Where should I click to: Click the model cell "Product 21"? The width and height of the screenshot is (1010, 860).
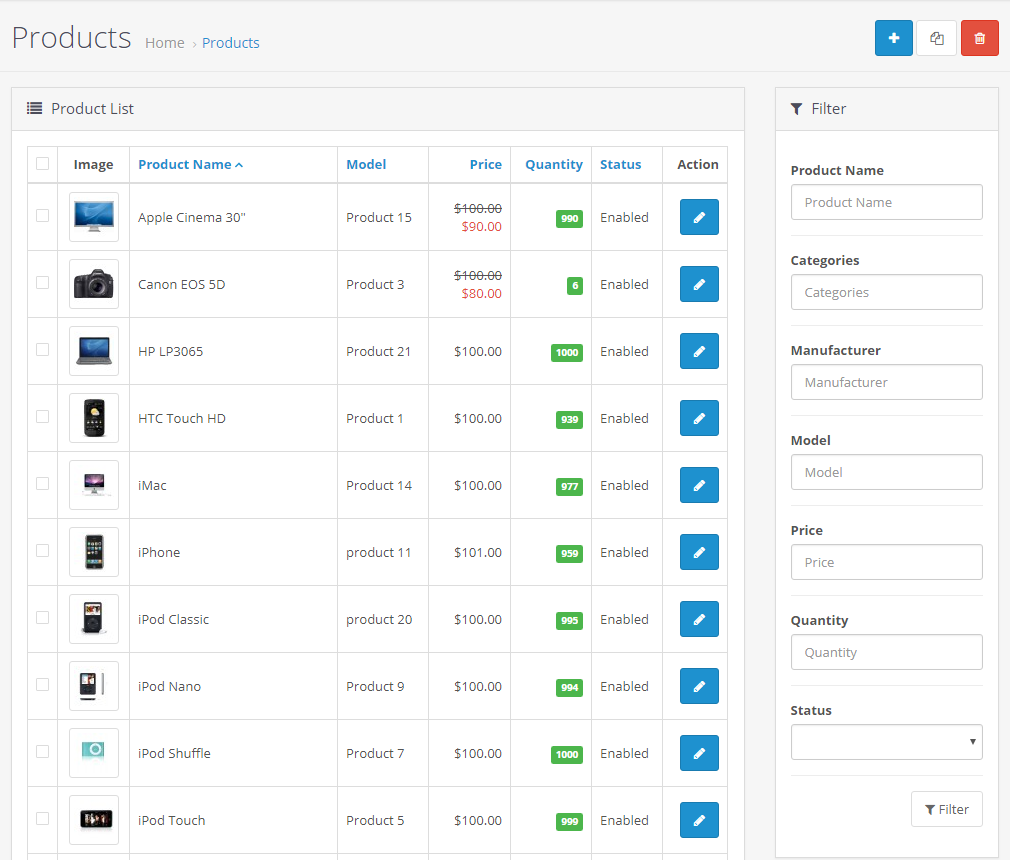coord(378,352)
